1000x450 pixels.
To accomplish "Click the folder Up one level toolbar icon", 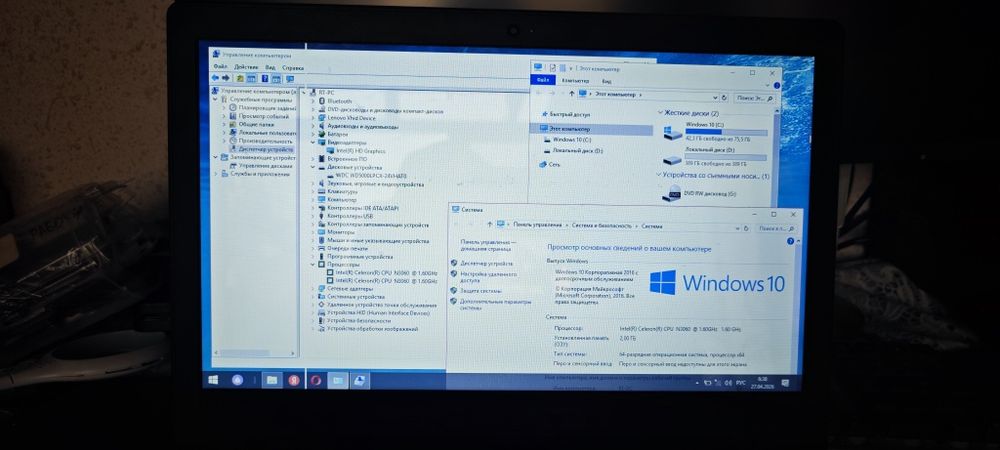I will pyautogui.click(x=240, y=78).
